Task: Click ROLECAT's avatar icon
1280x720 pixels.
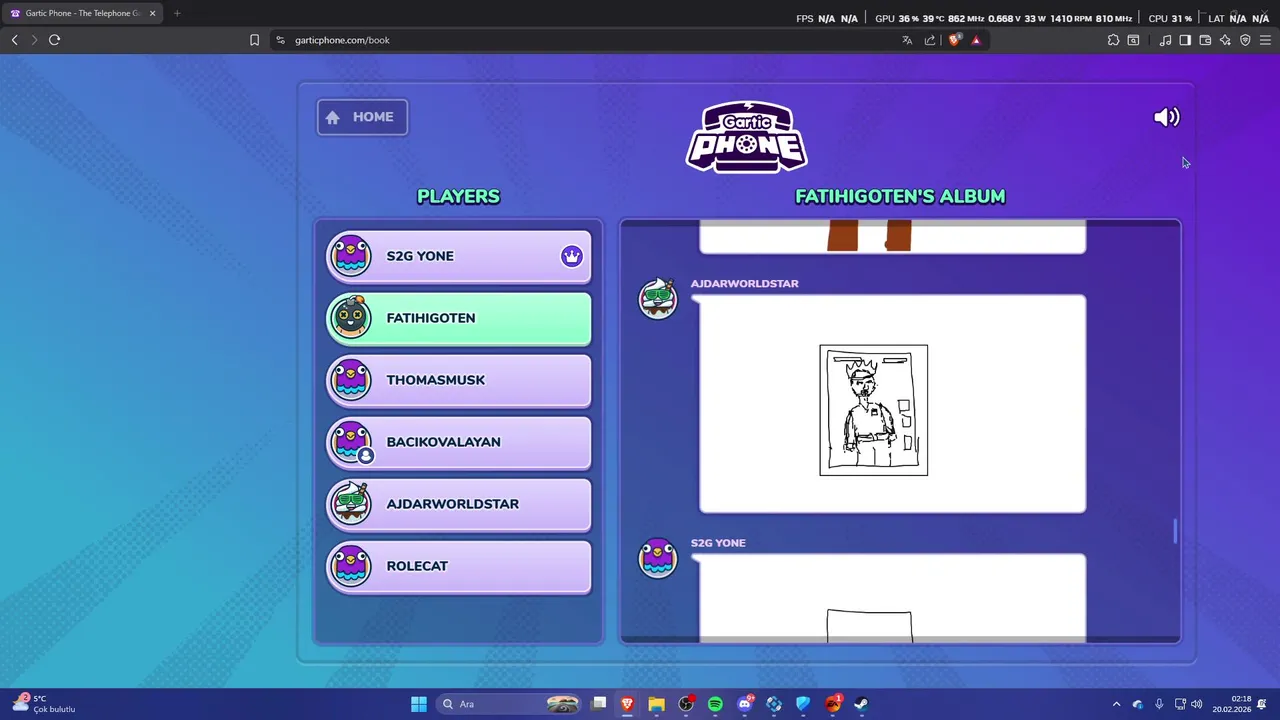Action: tap(351, 566)
